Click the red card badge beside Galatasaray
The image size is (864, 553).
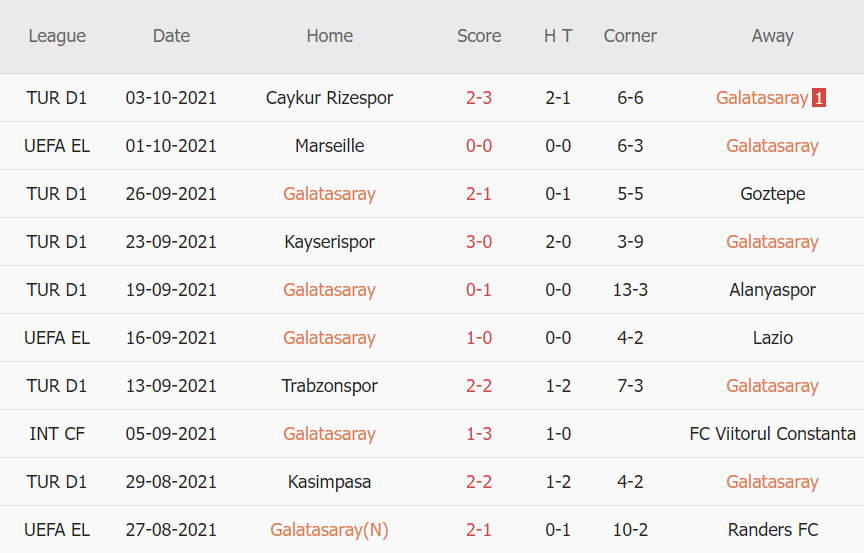(x=819, y=98)
